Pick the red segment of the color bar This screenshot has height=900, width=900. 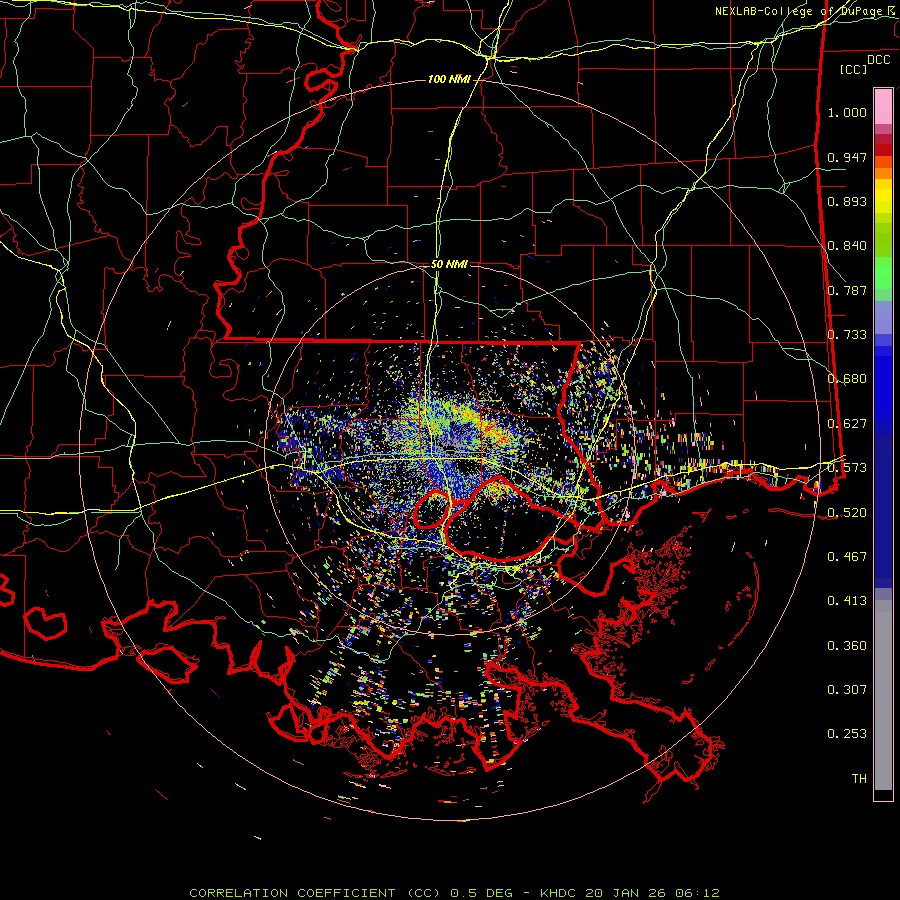pos(883,149)
